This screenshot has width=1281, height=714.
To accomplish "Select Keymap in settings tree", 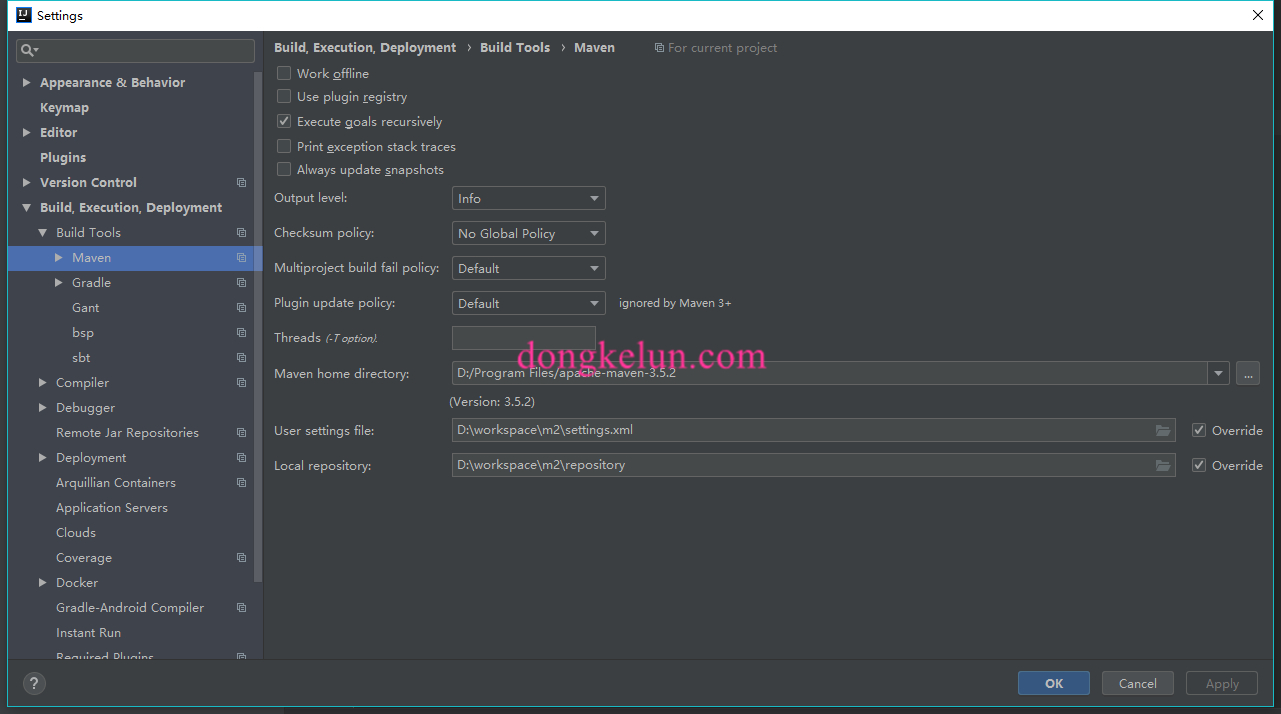I will tap(64, 108).
